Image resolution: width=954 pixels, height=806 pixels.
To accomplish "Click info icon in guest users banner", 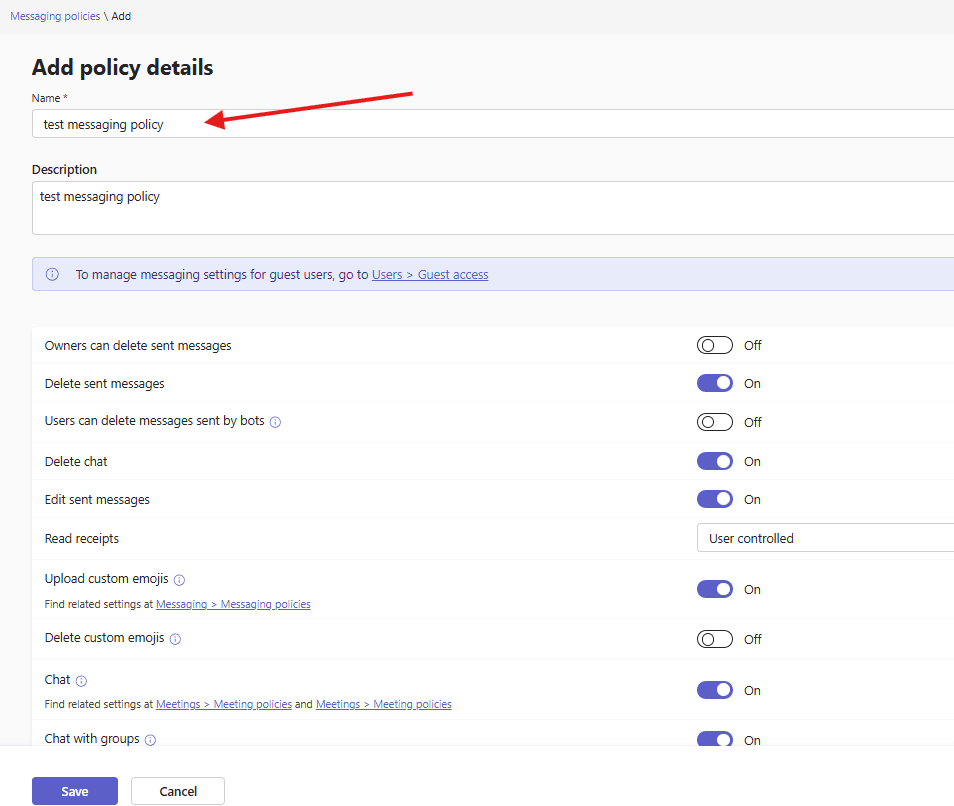I will point(52,274).
